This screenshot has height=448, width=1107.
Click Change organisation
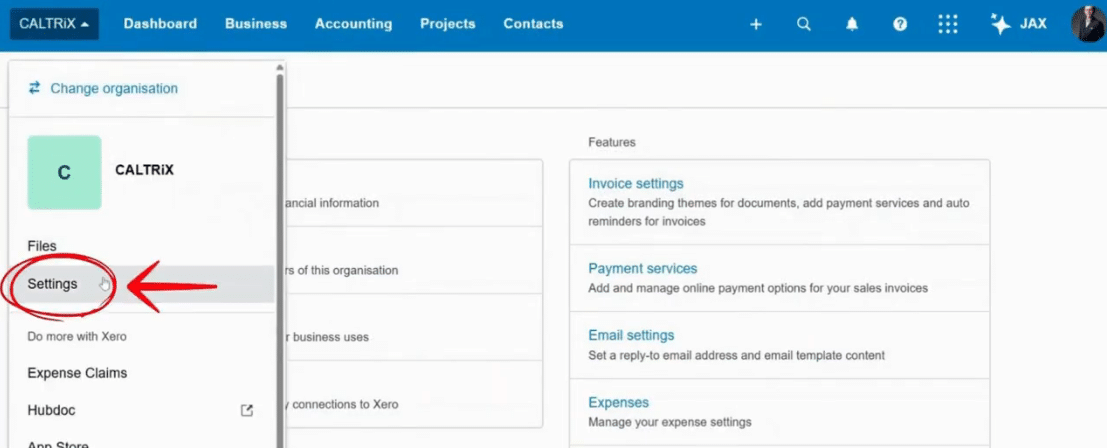pyautogui.click(x=114, y=89)
